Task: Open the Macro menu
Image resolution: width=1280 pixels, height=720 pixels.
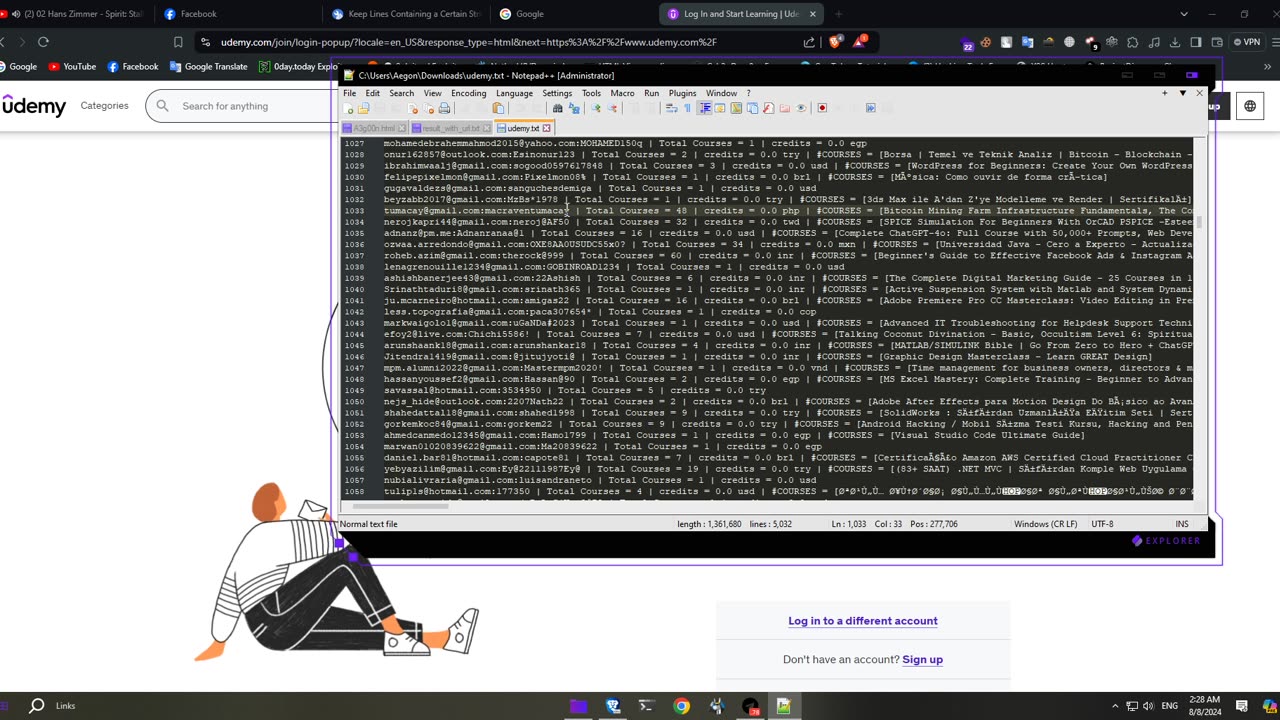Action: pyautogui.click(x=622, y=93)
